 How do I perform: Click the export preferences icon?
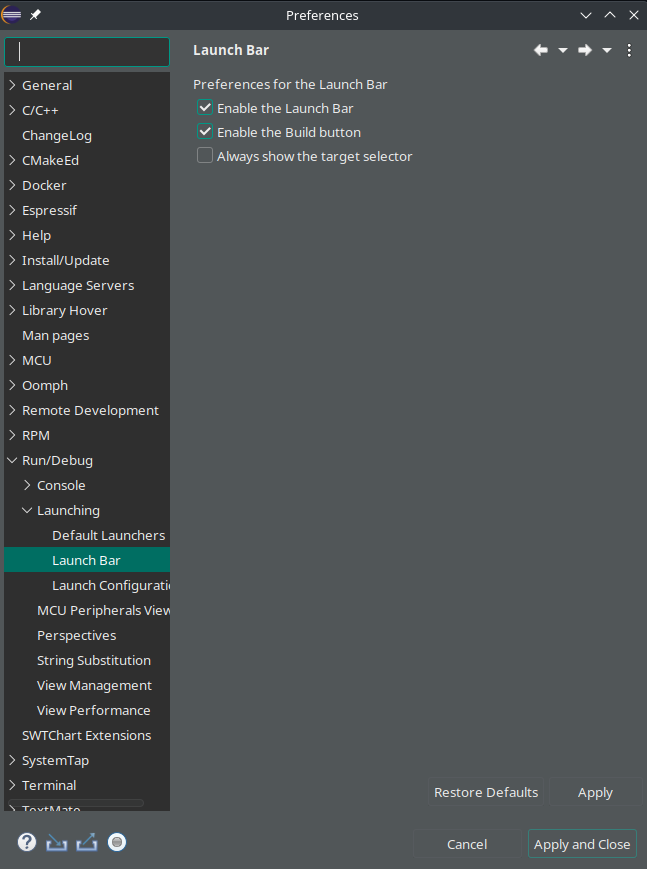pos(87,842)
